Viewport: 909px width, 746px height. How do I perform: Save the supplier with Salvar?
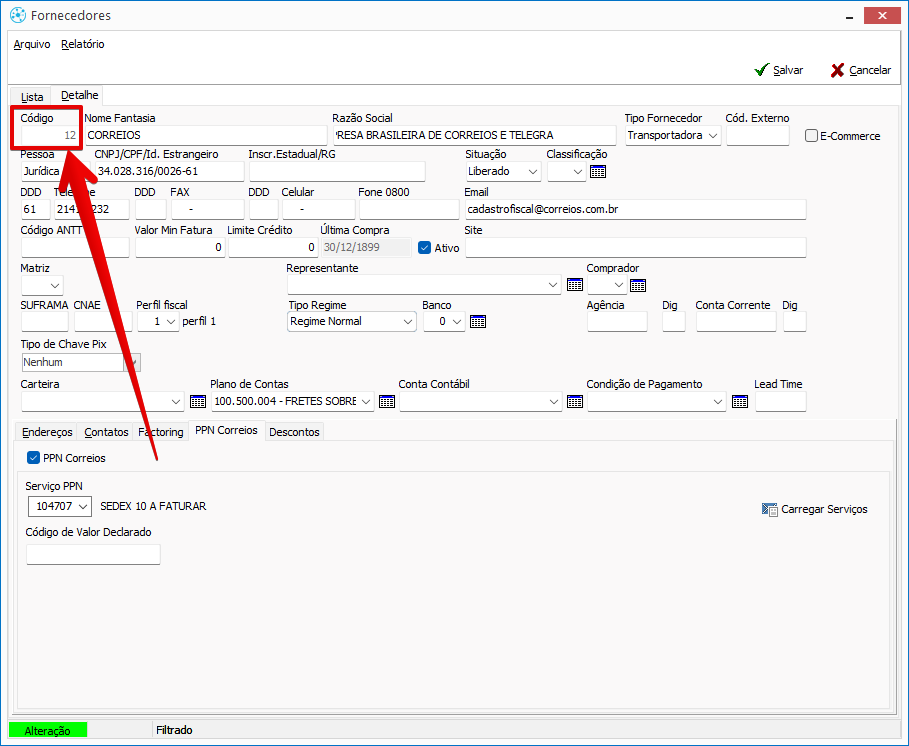[x=779, y=70]
